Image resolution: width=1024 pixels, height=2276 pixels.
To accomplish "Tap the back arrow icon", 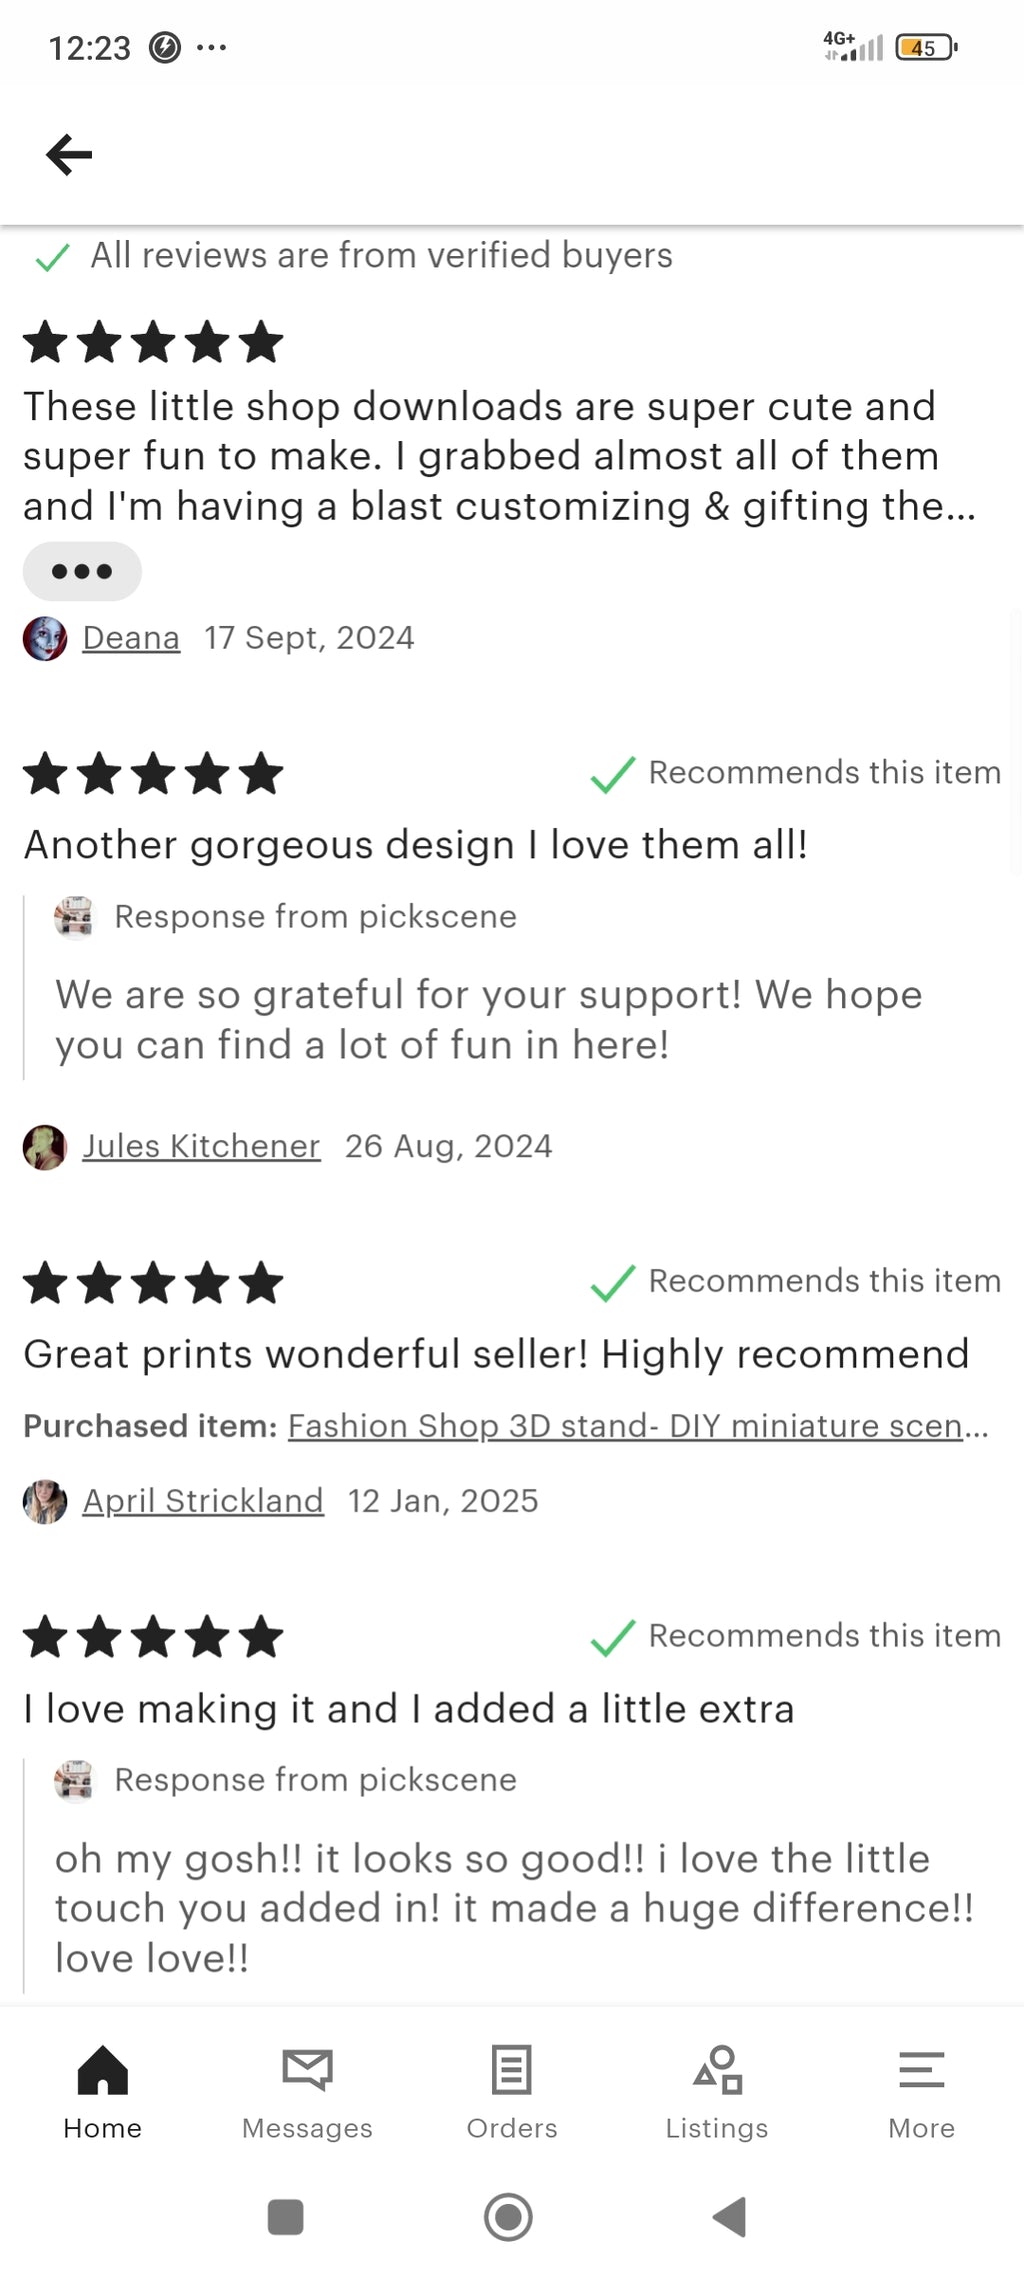I will point(69,154).
